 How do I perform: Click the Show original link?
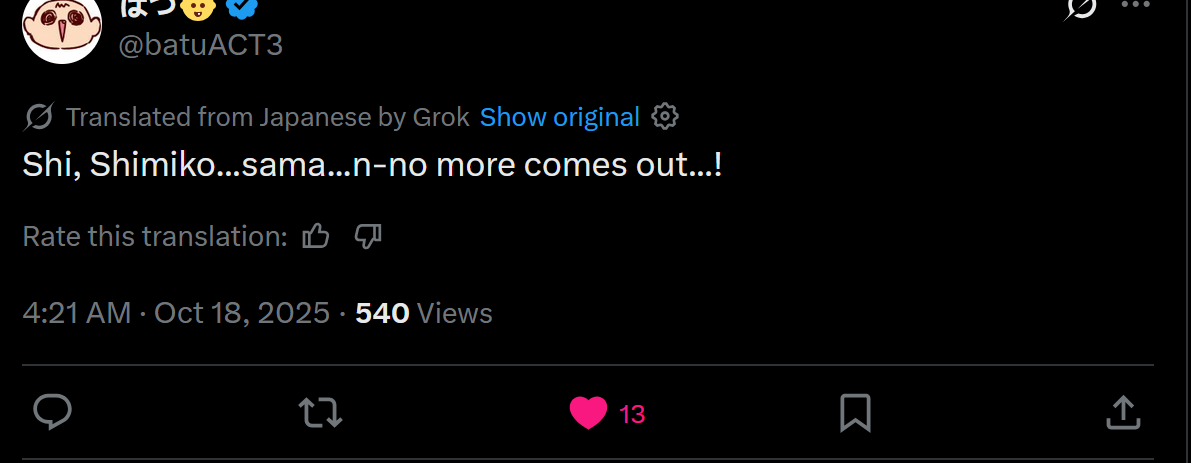click(x=559, y=118)
